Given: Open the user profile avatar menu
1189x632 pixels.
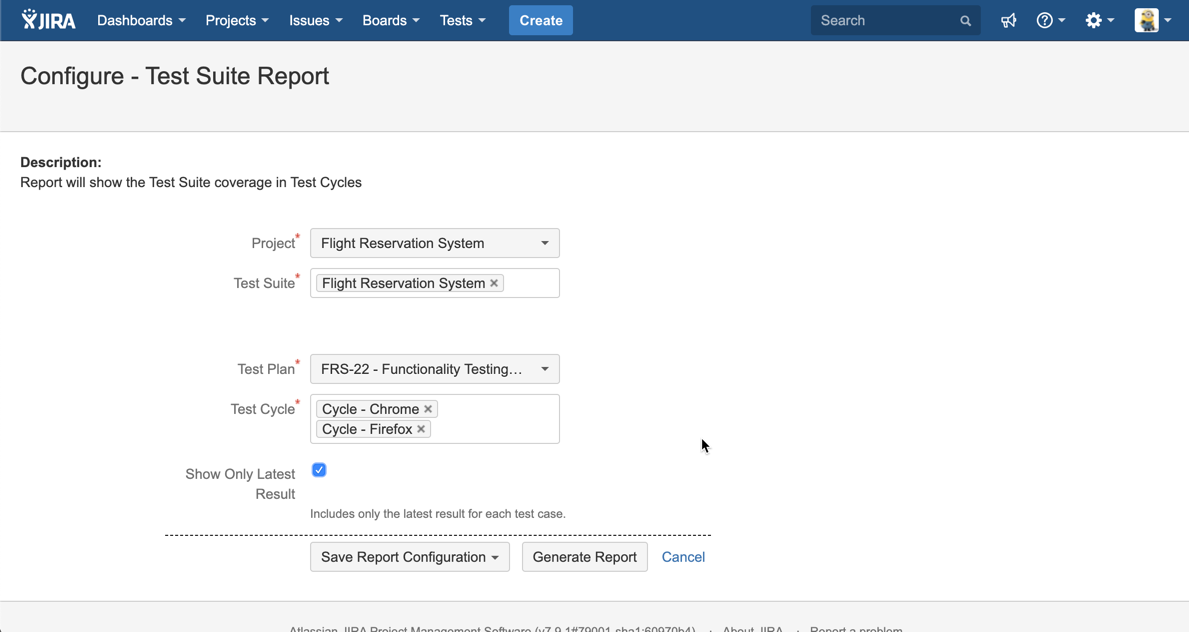Looking at the screenshot, I should [1153, 20].
